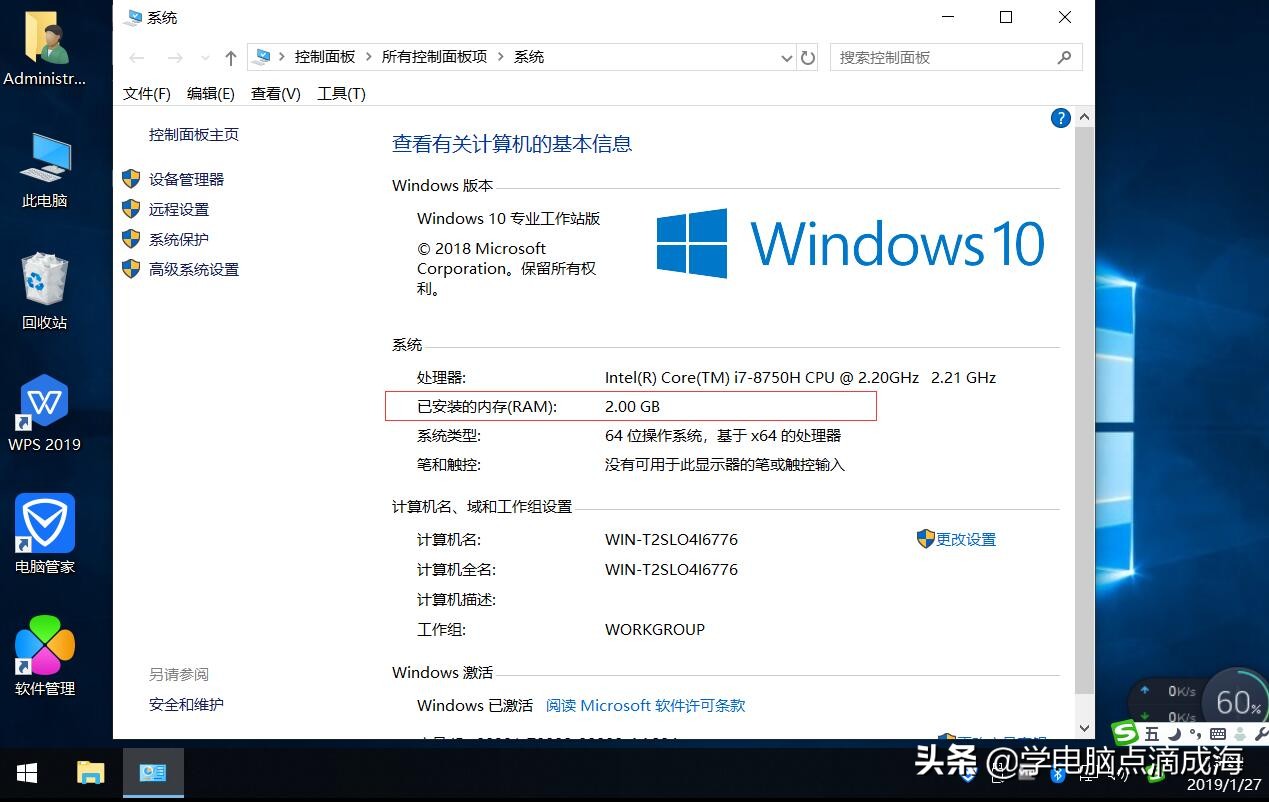Open File Explorer from the taskbar

[x=90, y=772]
